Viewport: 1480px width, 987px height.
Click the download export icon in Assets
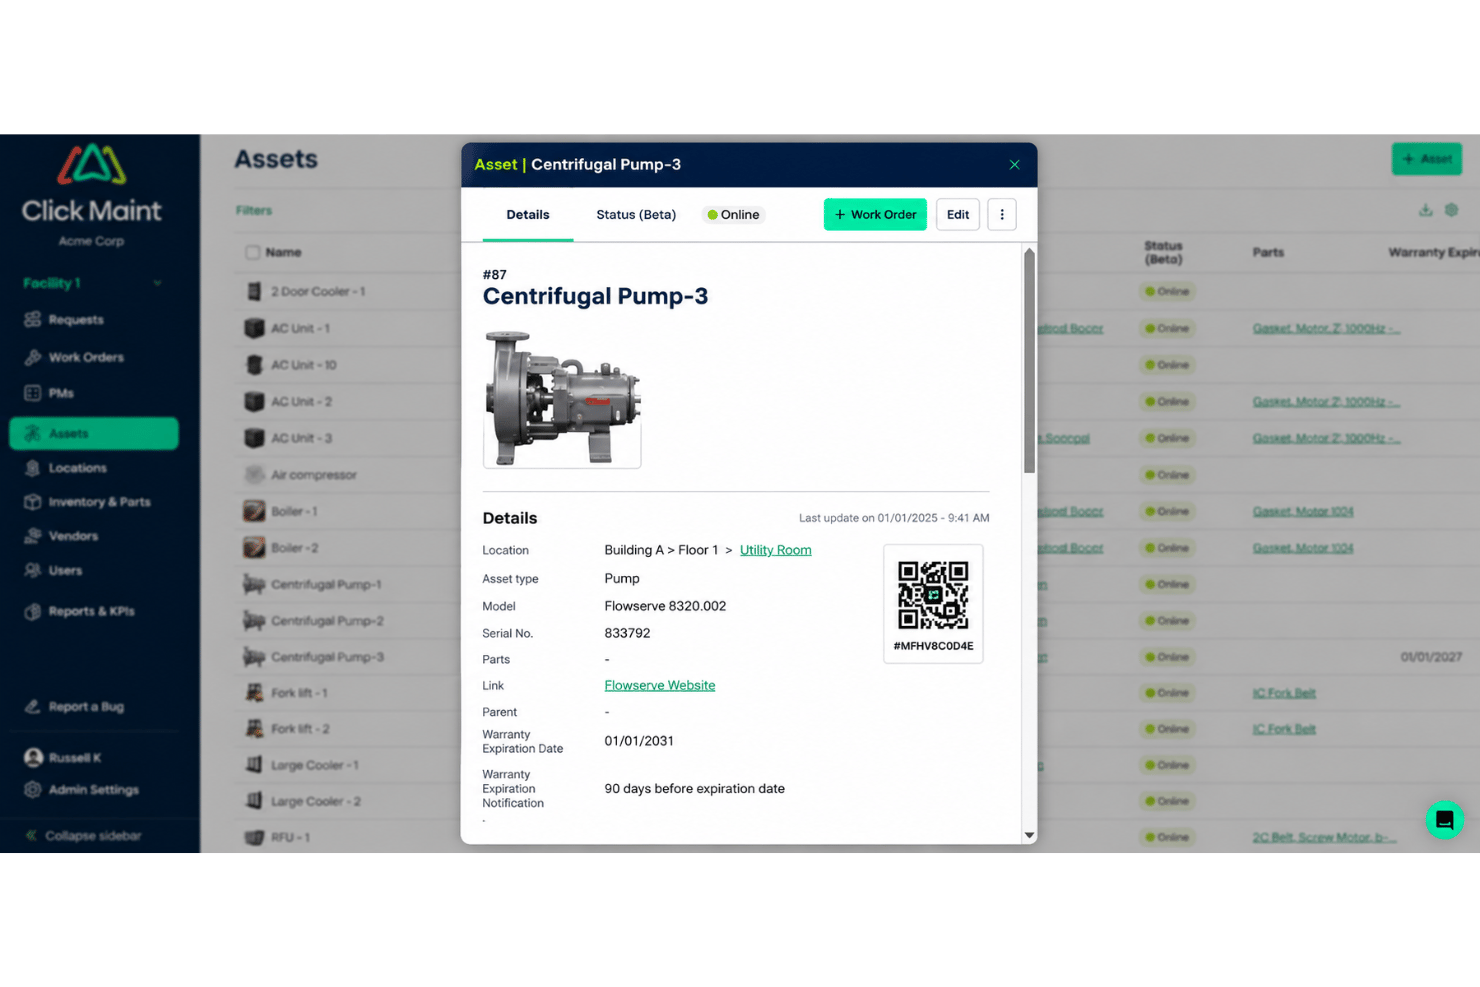(1426, 210)
